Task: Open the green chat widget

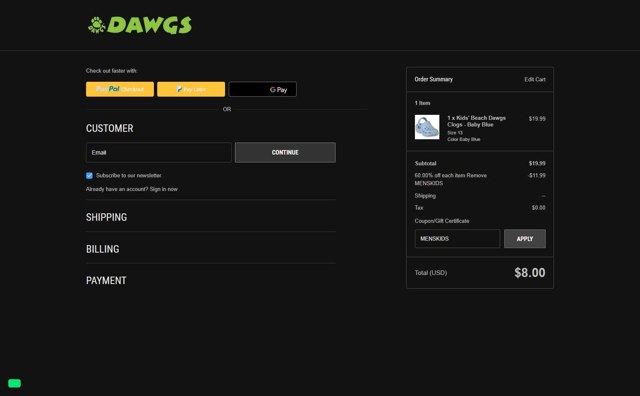Action: pyautogui.click(x=14, y=383)
